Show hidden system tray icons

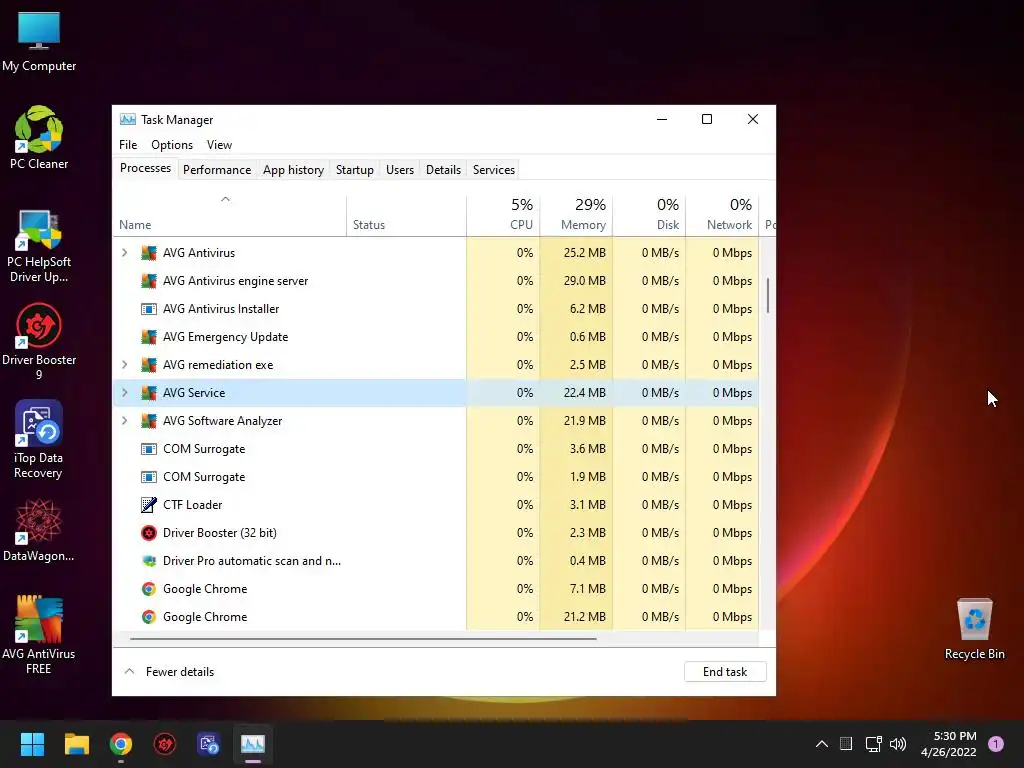pos(822,744)
